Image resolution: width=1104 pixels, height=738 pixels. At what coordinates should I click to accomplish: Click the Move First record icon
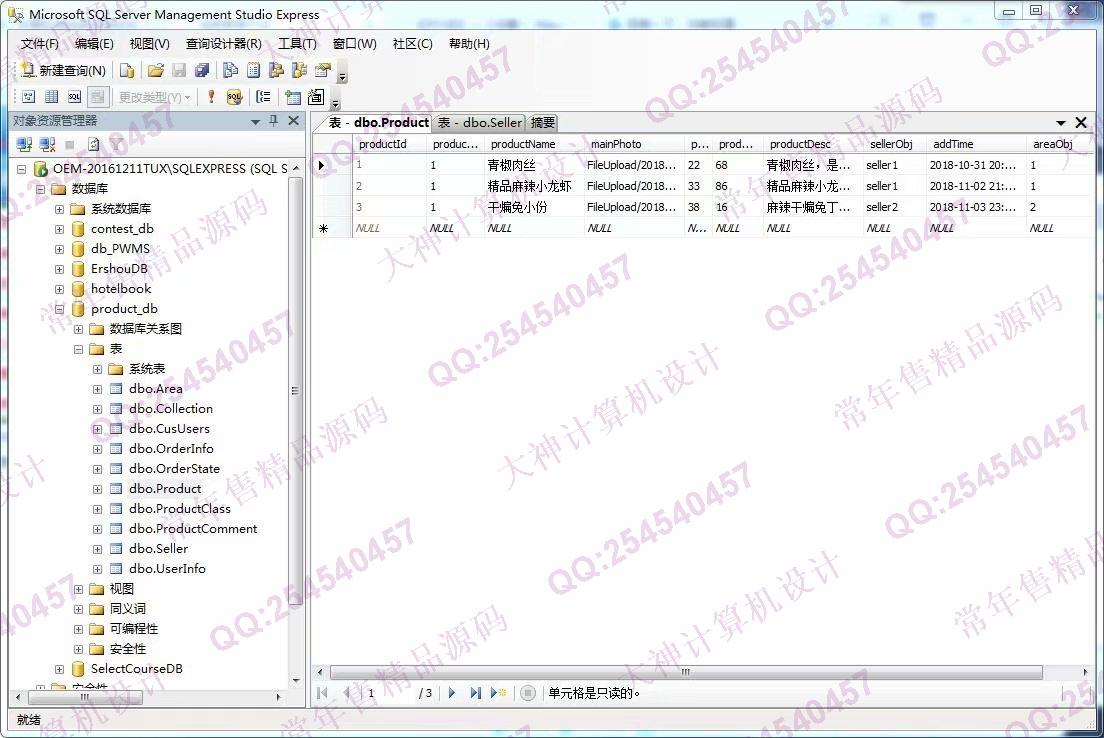coord(322,693)
